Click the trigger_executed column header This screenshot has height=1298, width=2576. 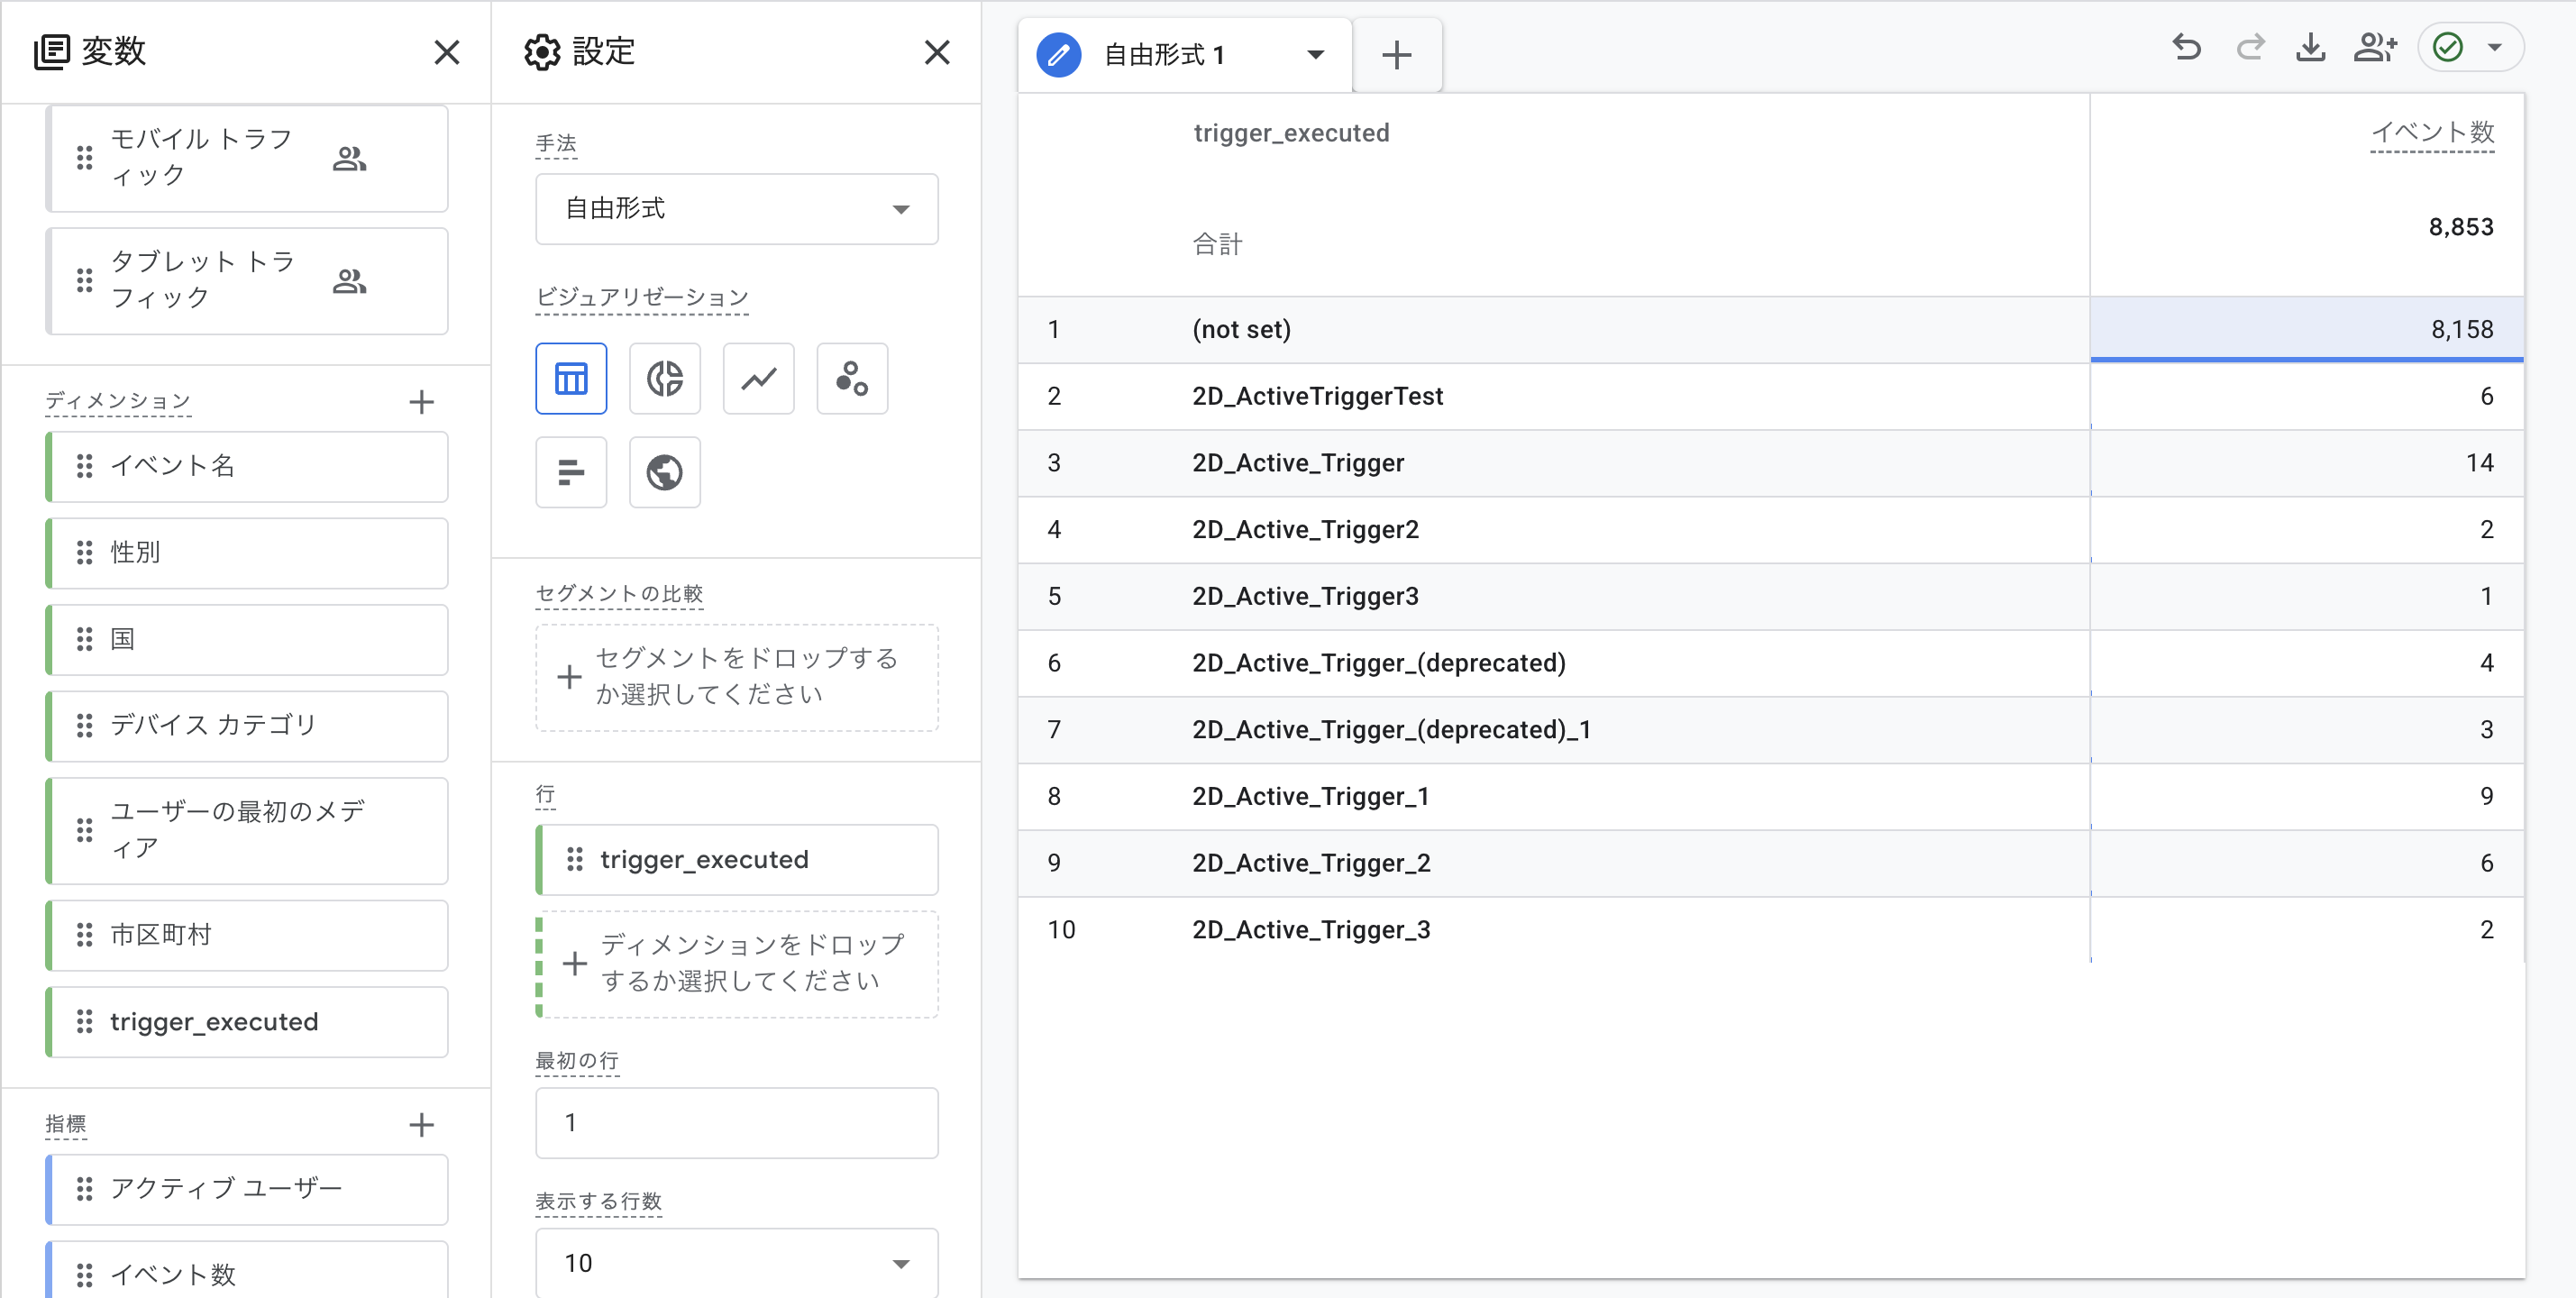tap(1291, 133)
